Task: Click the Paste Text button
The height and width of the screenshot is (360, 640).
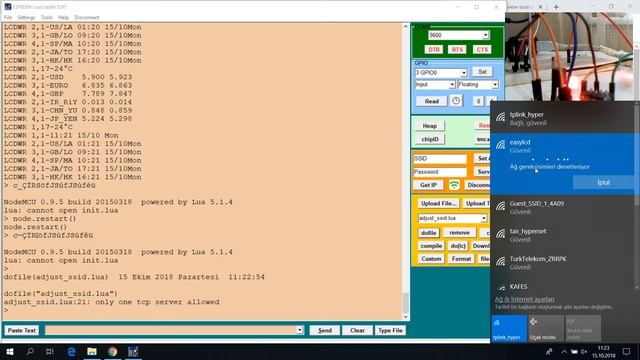Action: pyautogui.click(x=22, y=330)
